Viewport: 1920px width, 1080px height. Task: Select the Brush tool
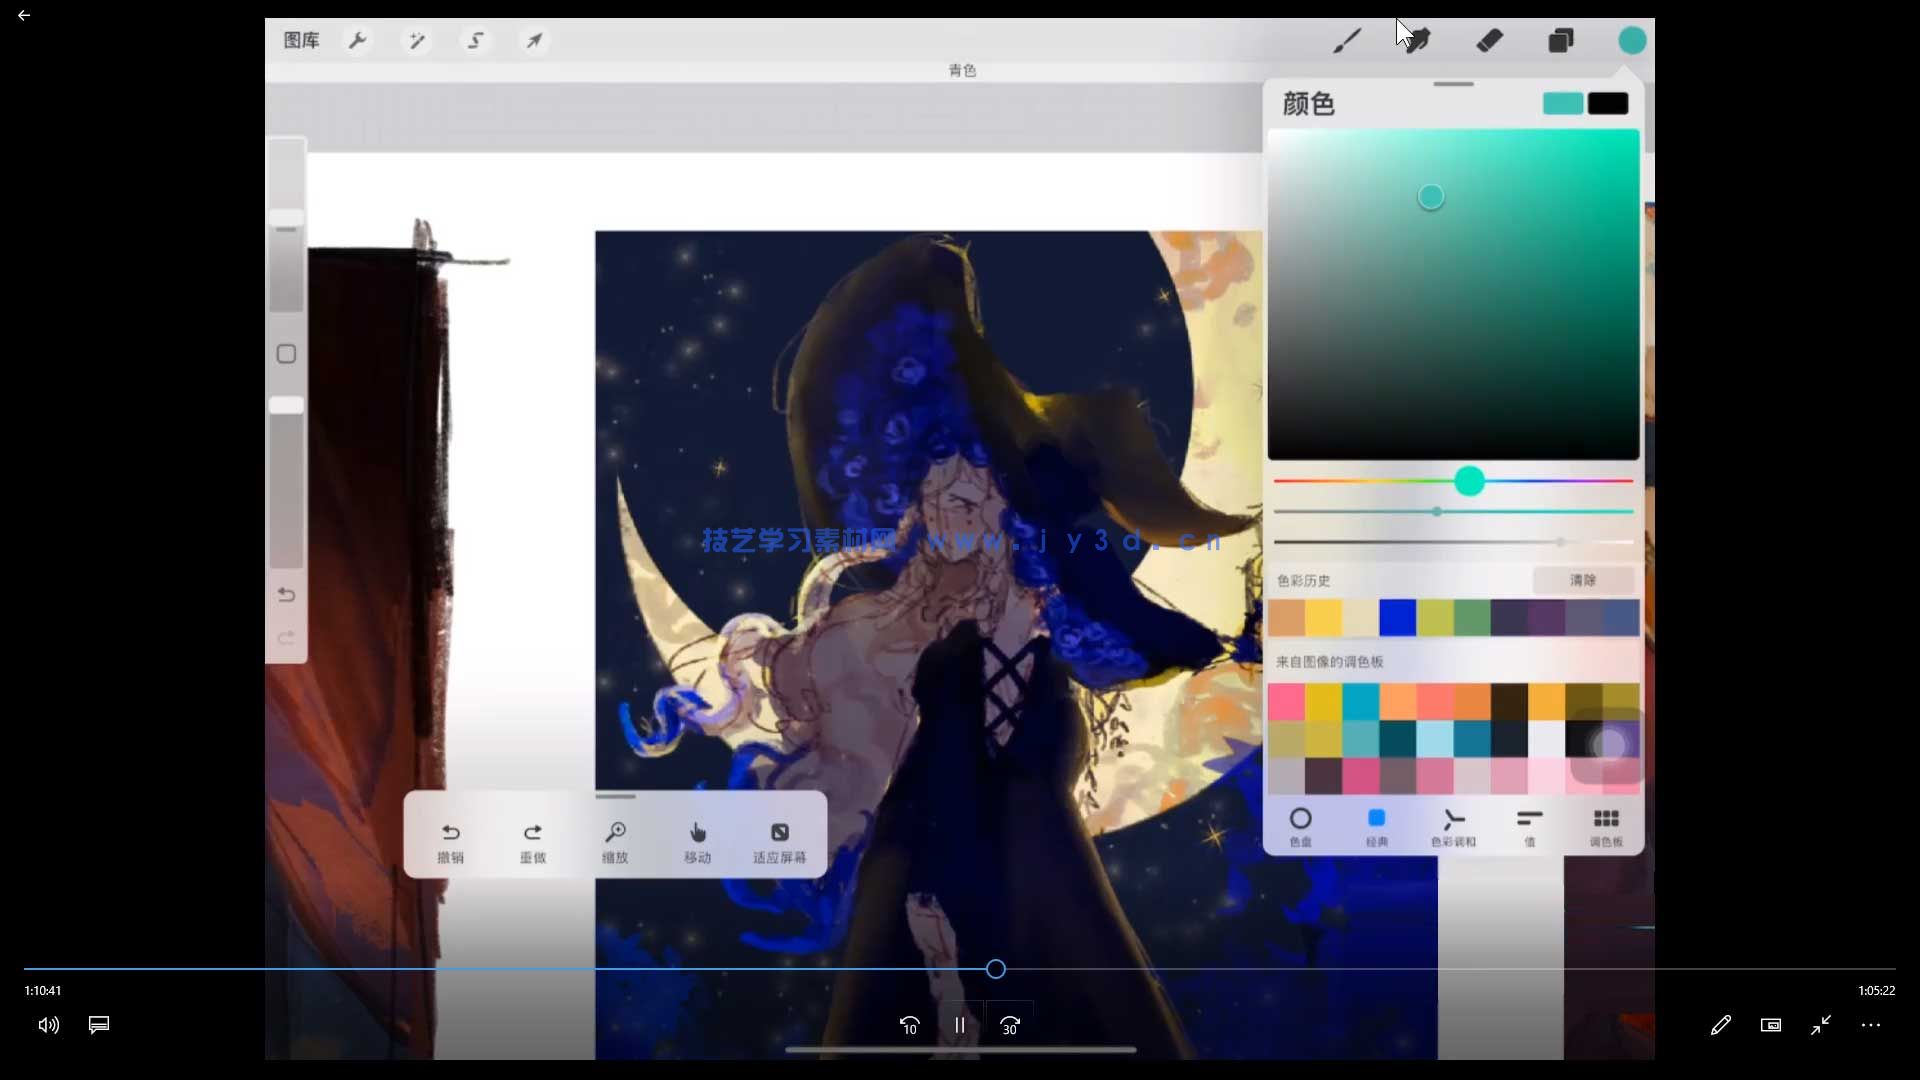click(x=1347, y=41)
